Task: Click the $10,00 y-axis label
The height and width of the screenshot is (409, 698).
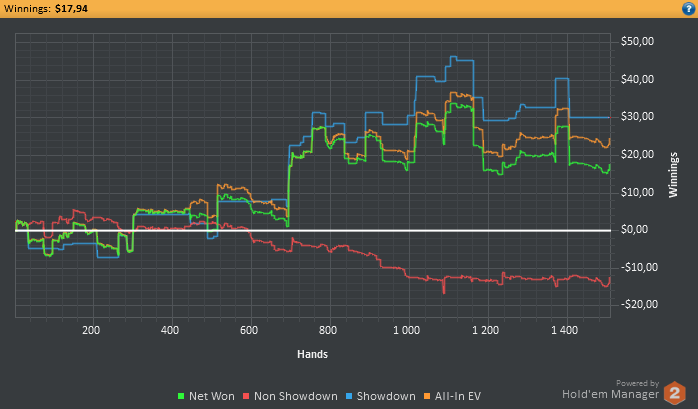Action: (637, 192)
